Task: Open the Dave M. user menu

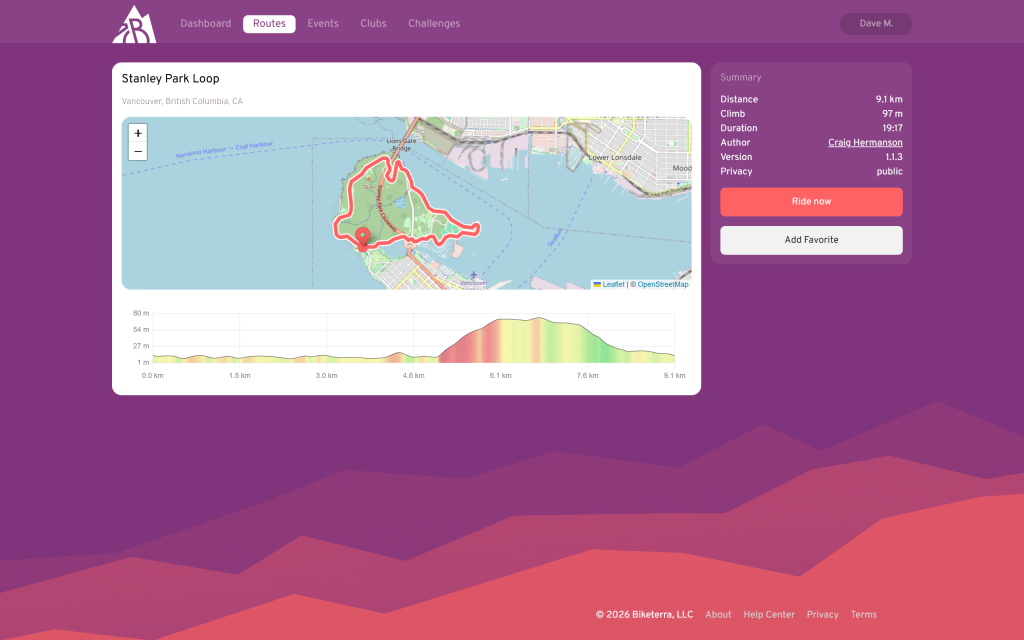Action: (875, 24)
